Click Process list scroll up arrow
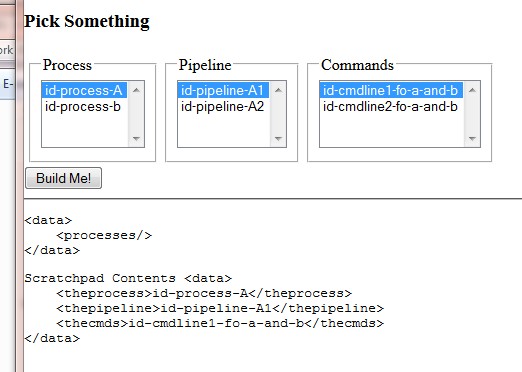 [136, 90]
